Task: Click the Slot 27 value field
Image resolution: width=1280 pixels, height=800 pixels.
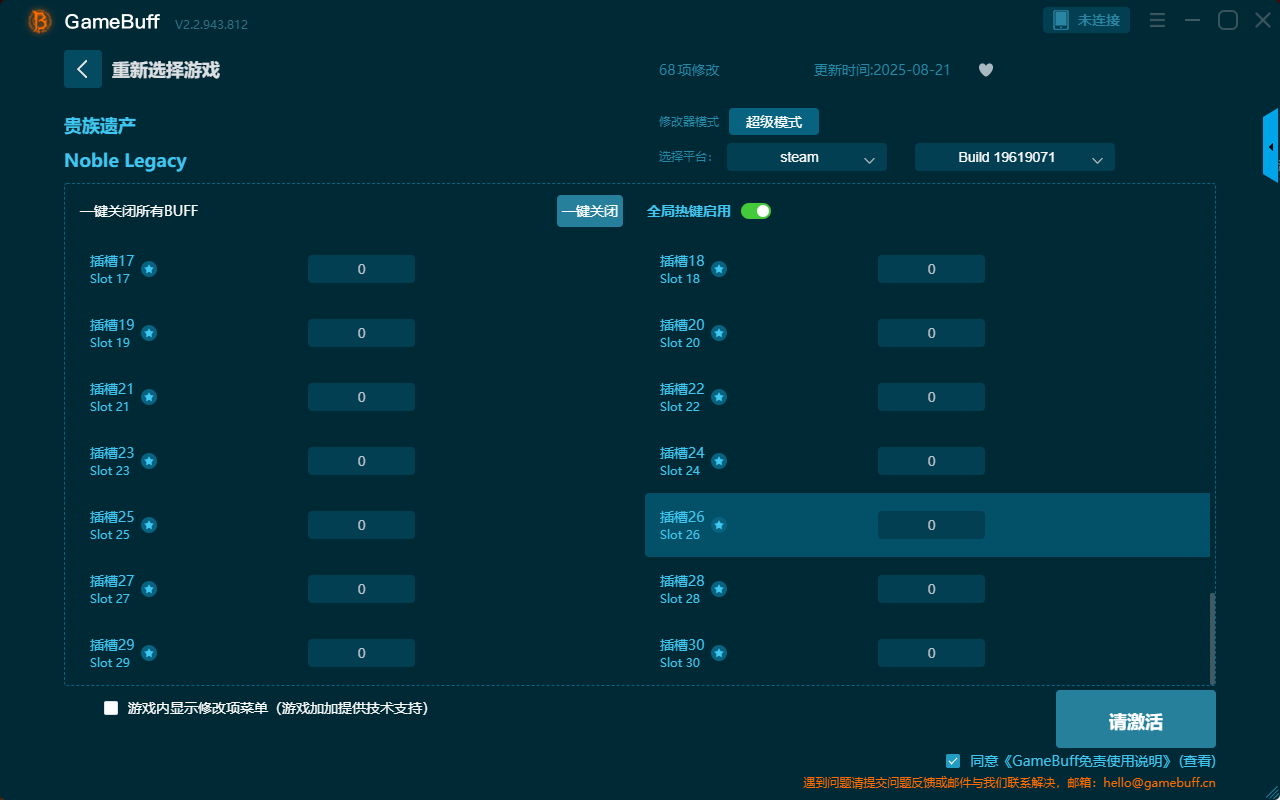Action: coord(361,589)
